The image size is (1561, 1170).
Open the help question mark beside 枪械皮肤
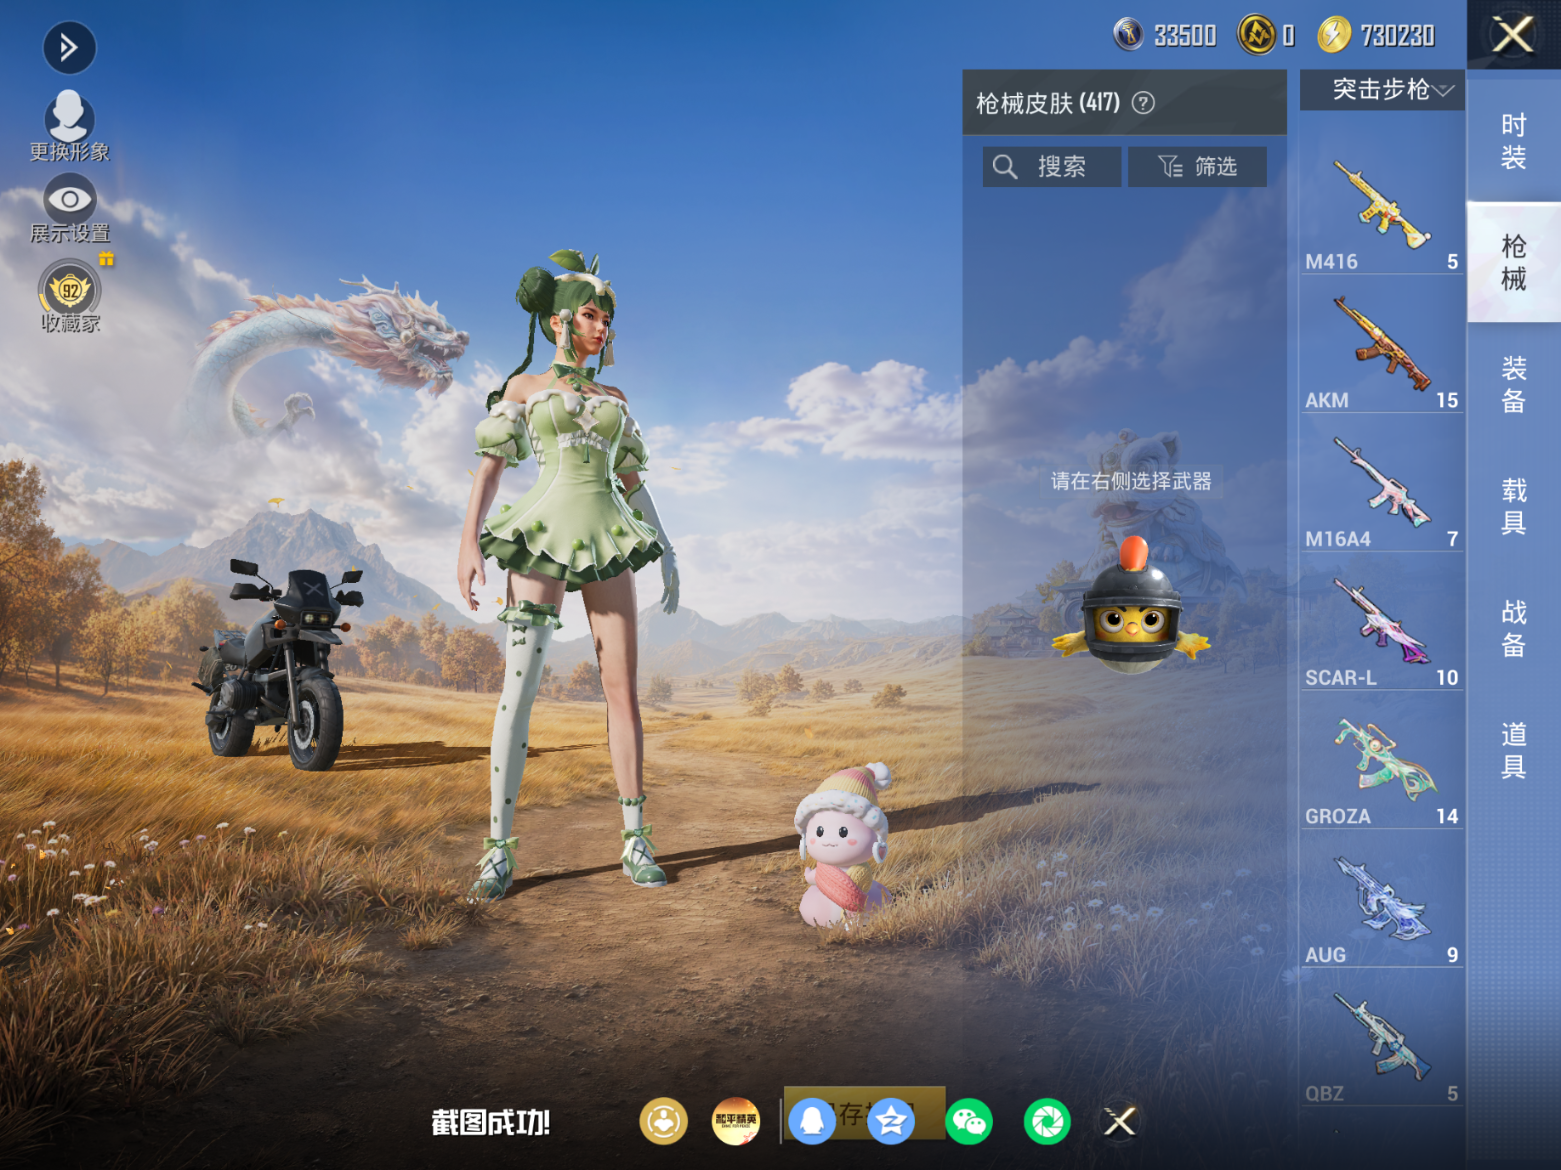coord(1143,102)
